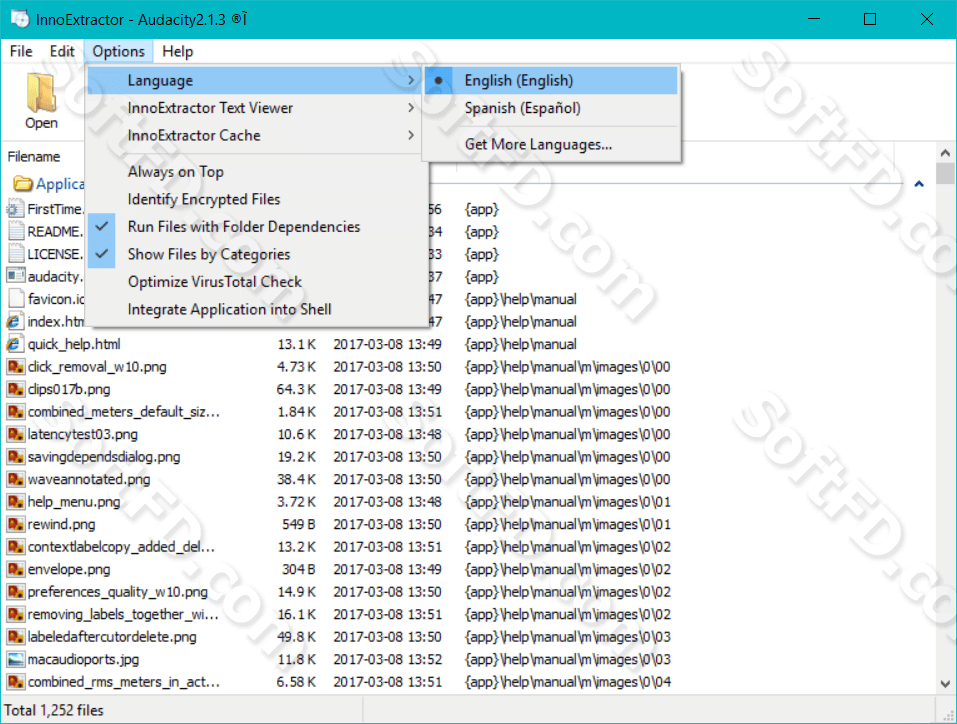Image resolution: width=957 pixels, height=724 pixels.
Task: Click the savingdependsdialog.png image icon
Action: (15, 457)
